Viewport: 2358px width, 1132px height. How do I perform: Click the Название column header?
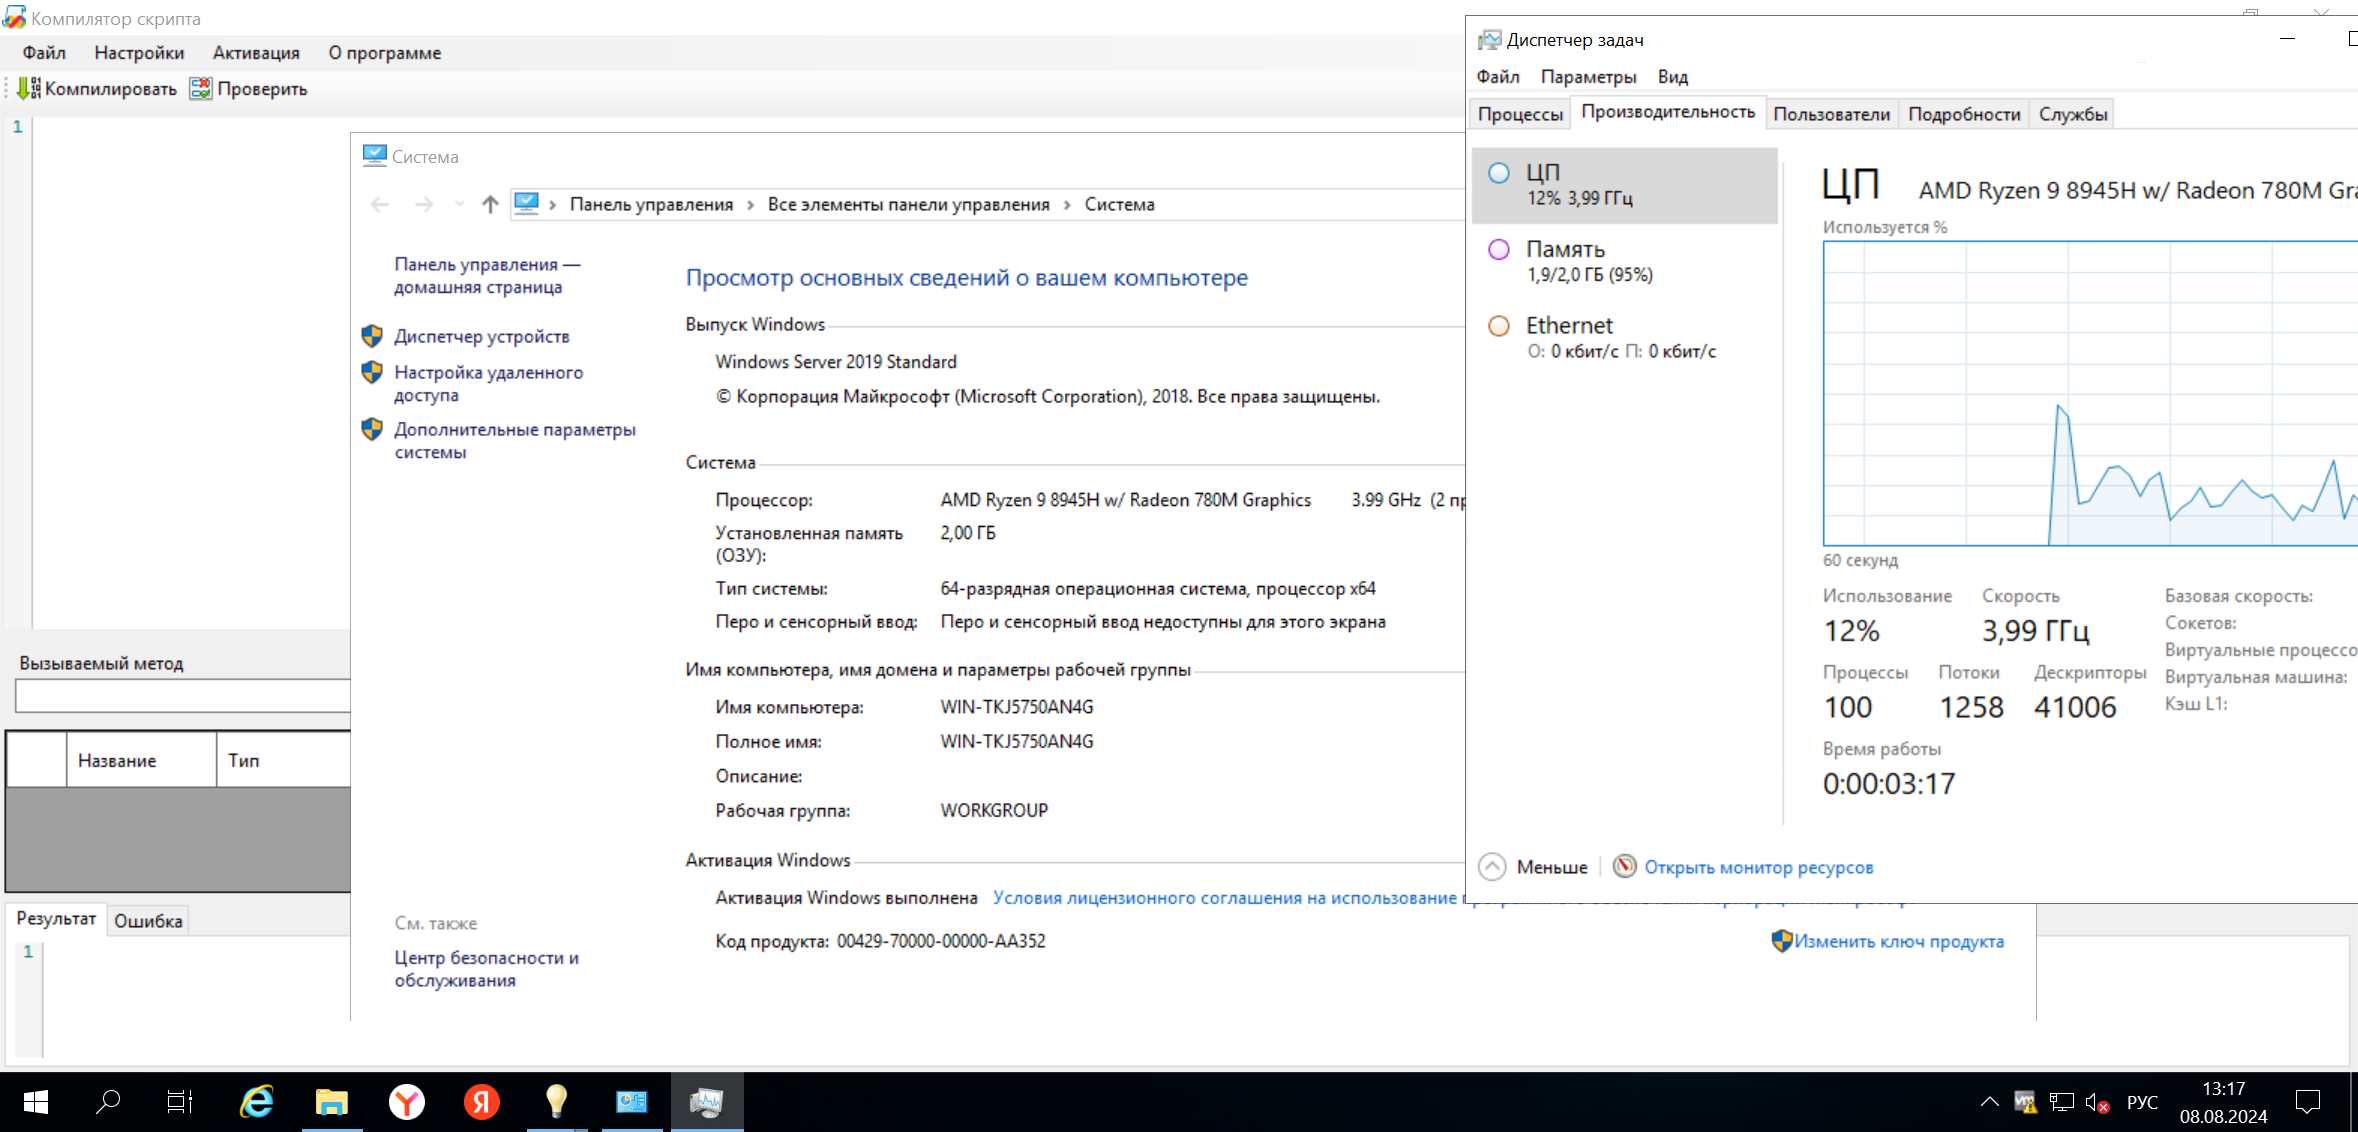pos(141,760)
